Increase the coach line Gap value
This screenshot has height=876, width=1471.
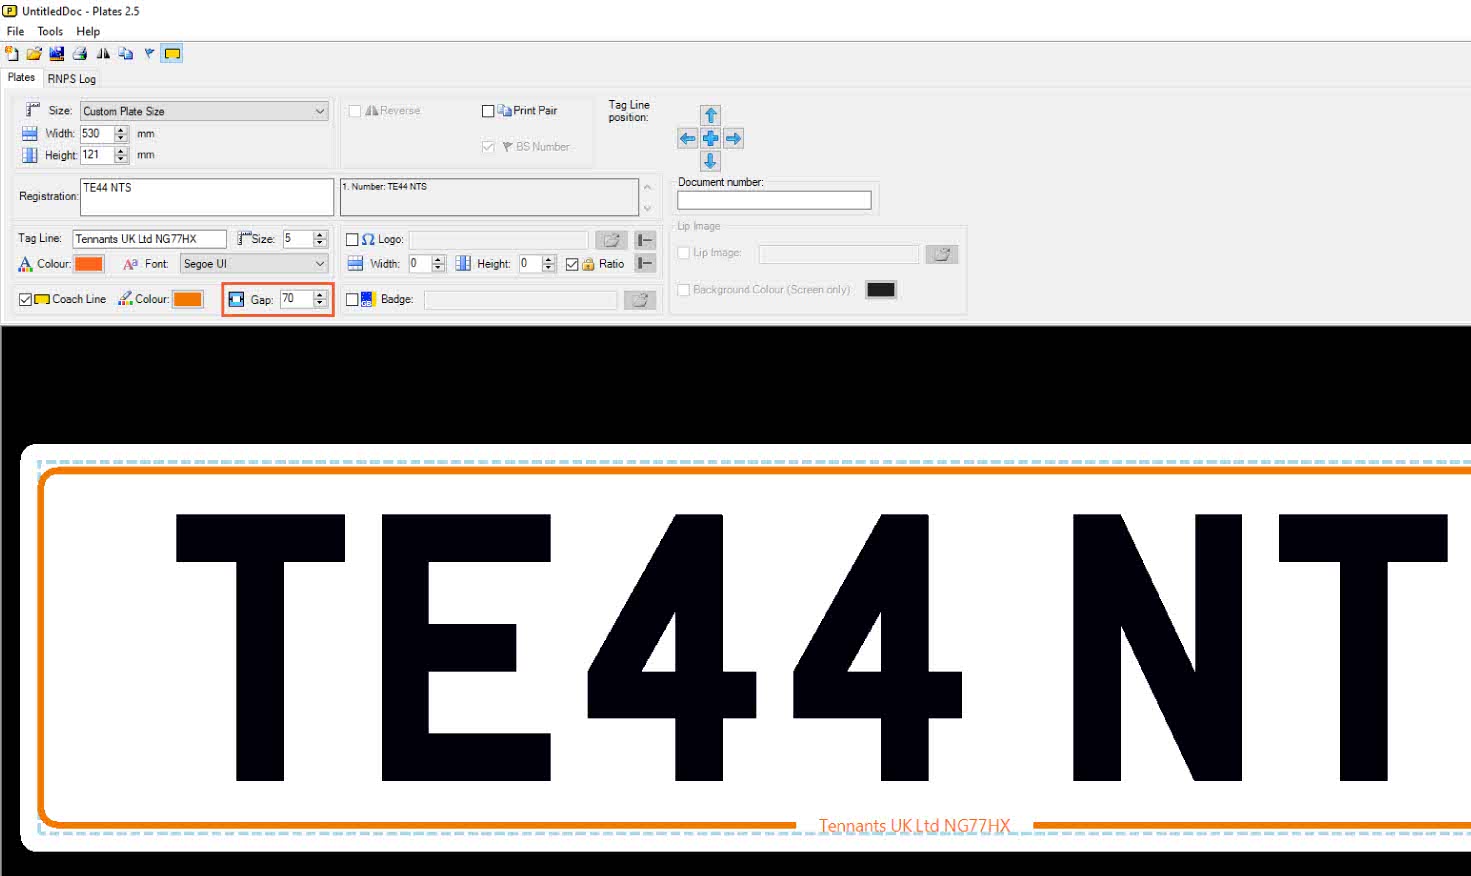coord(320,295)
